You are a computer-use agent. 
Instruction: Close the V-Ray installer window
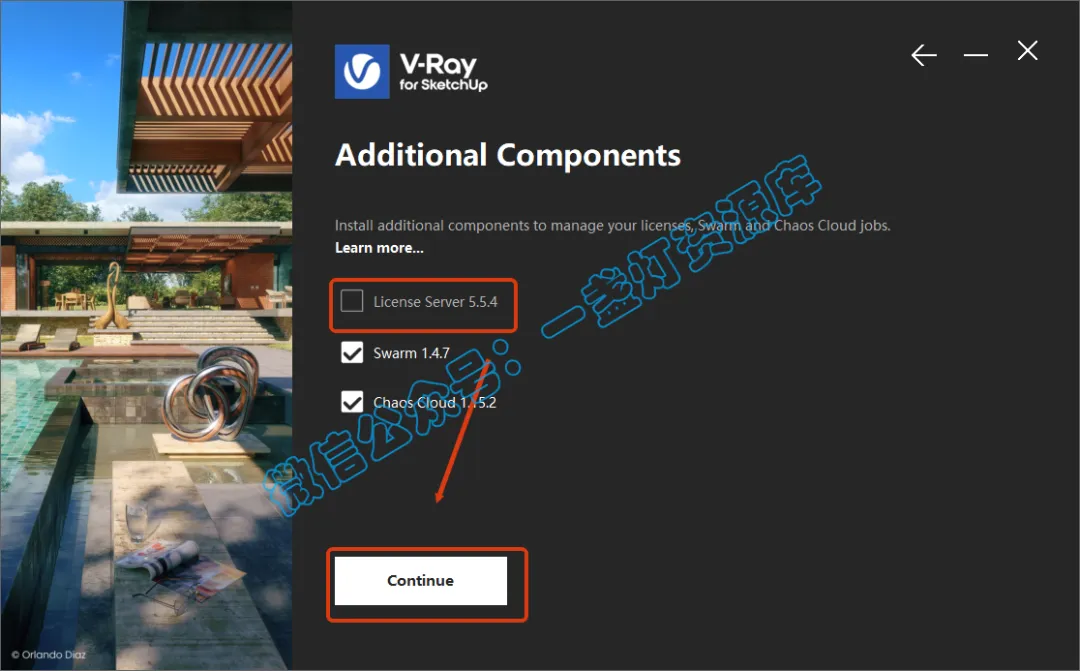1027,50
